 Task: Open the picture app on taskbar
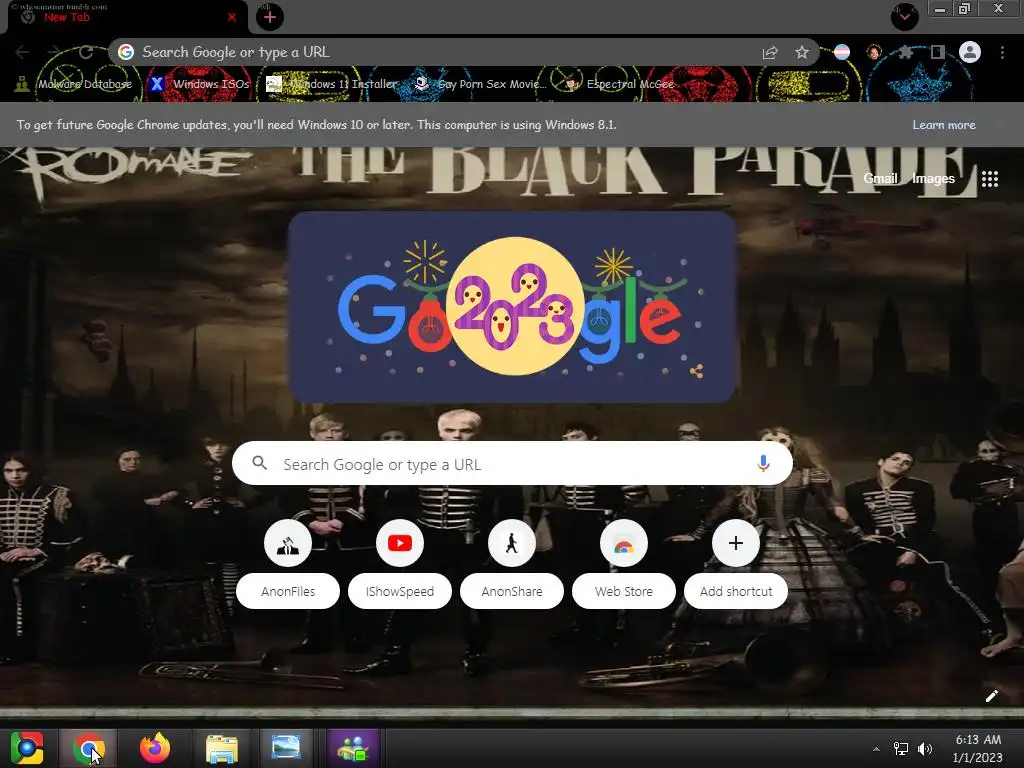[286, 748]
